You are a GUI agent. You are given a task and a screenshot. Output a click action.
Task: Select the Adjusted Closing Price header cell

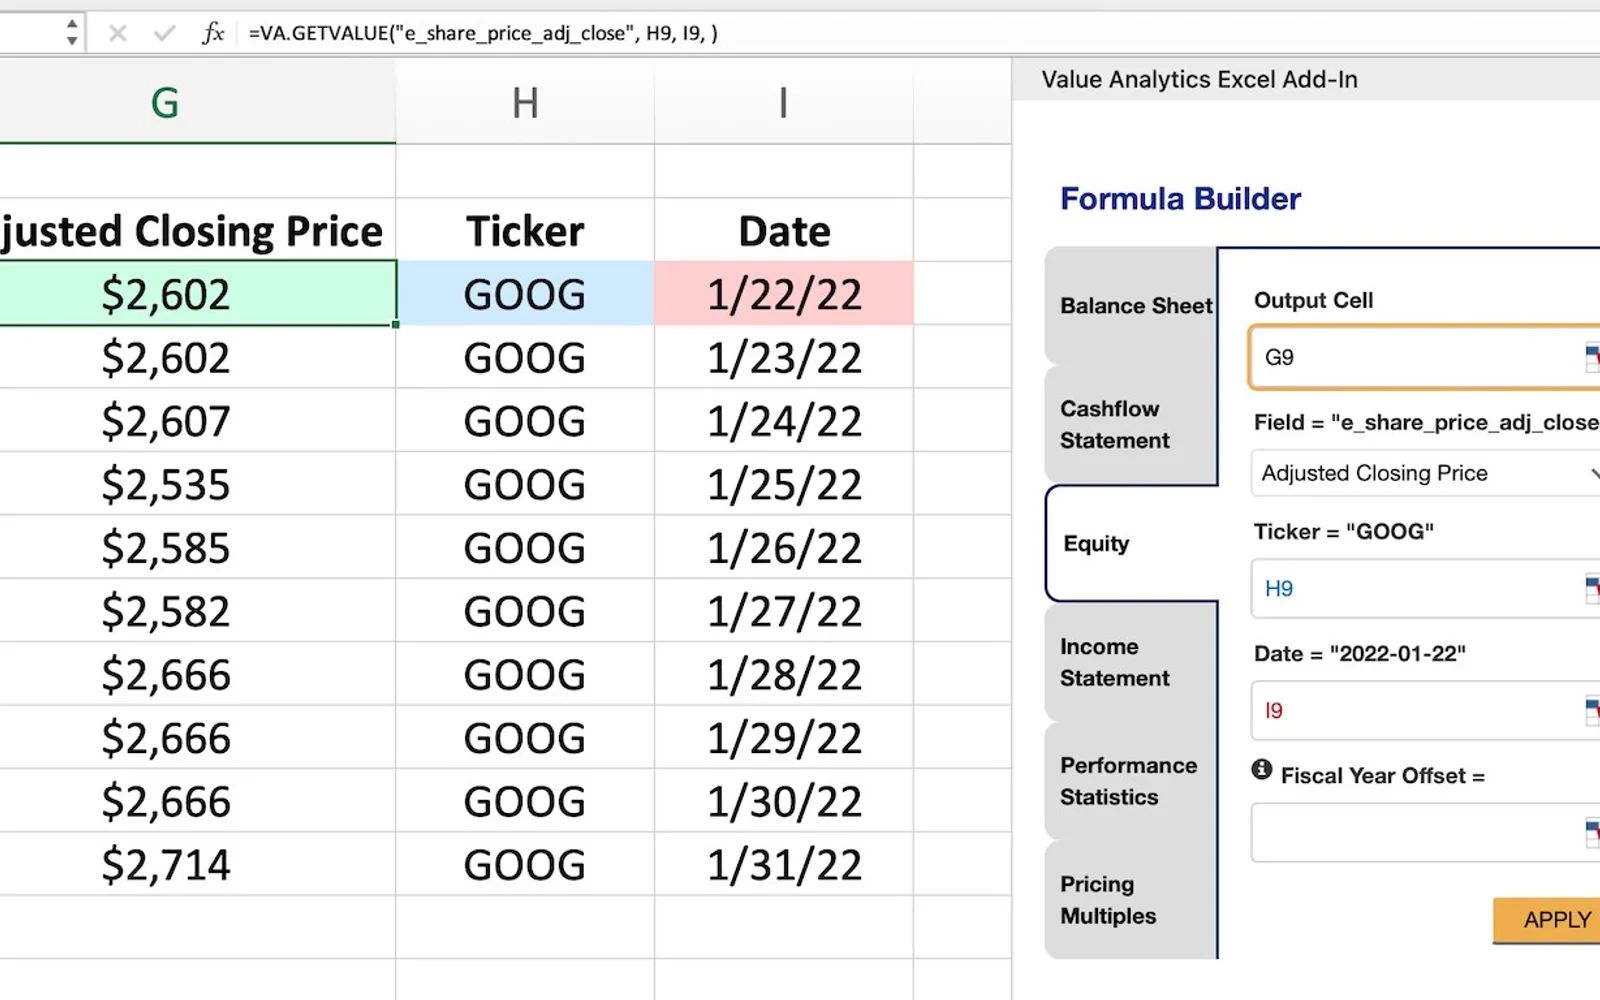coord(198,231)
